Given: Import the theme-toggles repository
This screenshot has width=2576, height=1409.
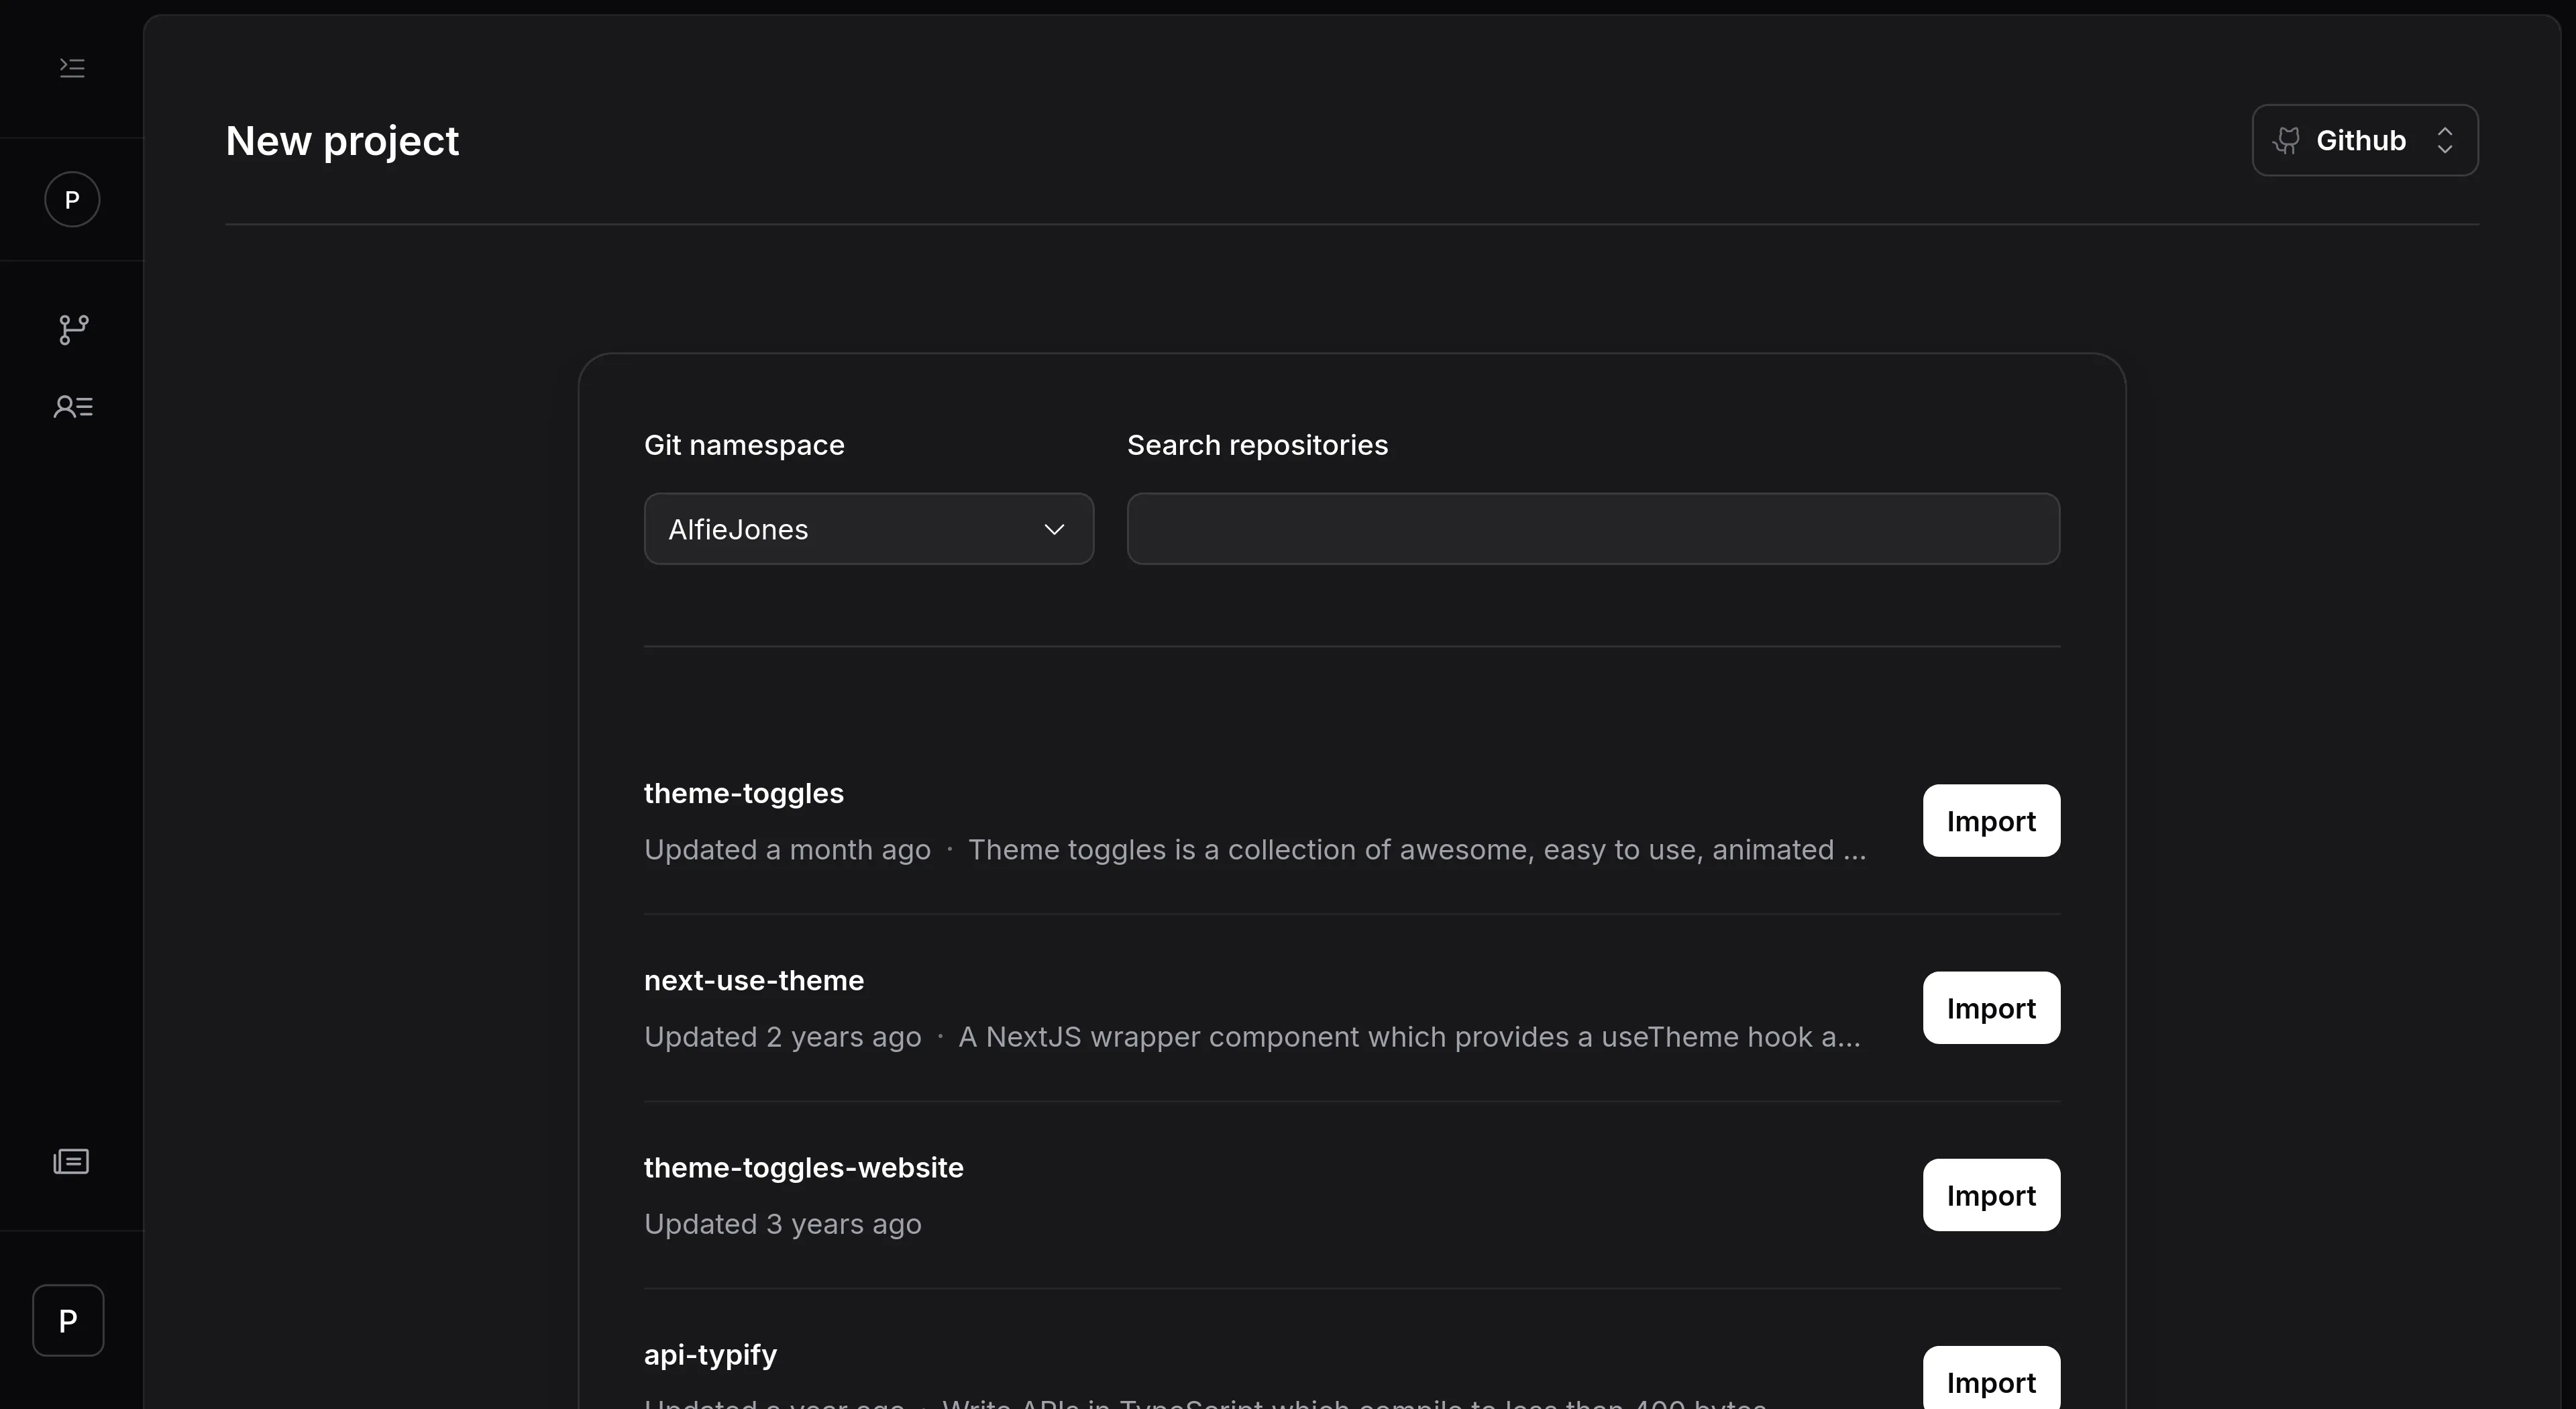Looking at the screenshot, I should click(1991, 821).
